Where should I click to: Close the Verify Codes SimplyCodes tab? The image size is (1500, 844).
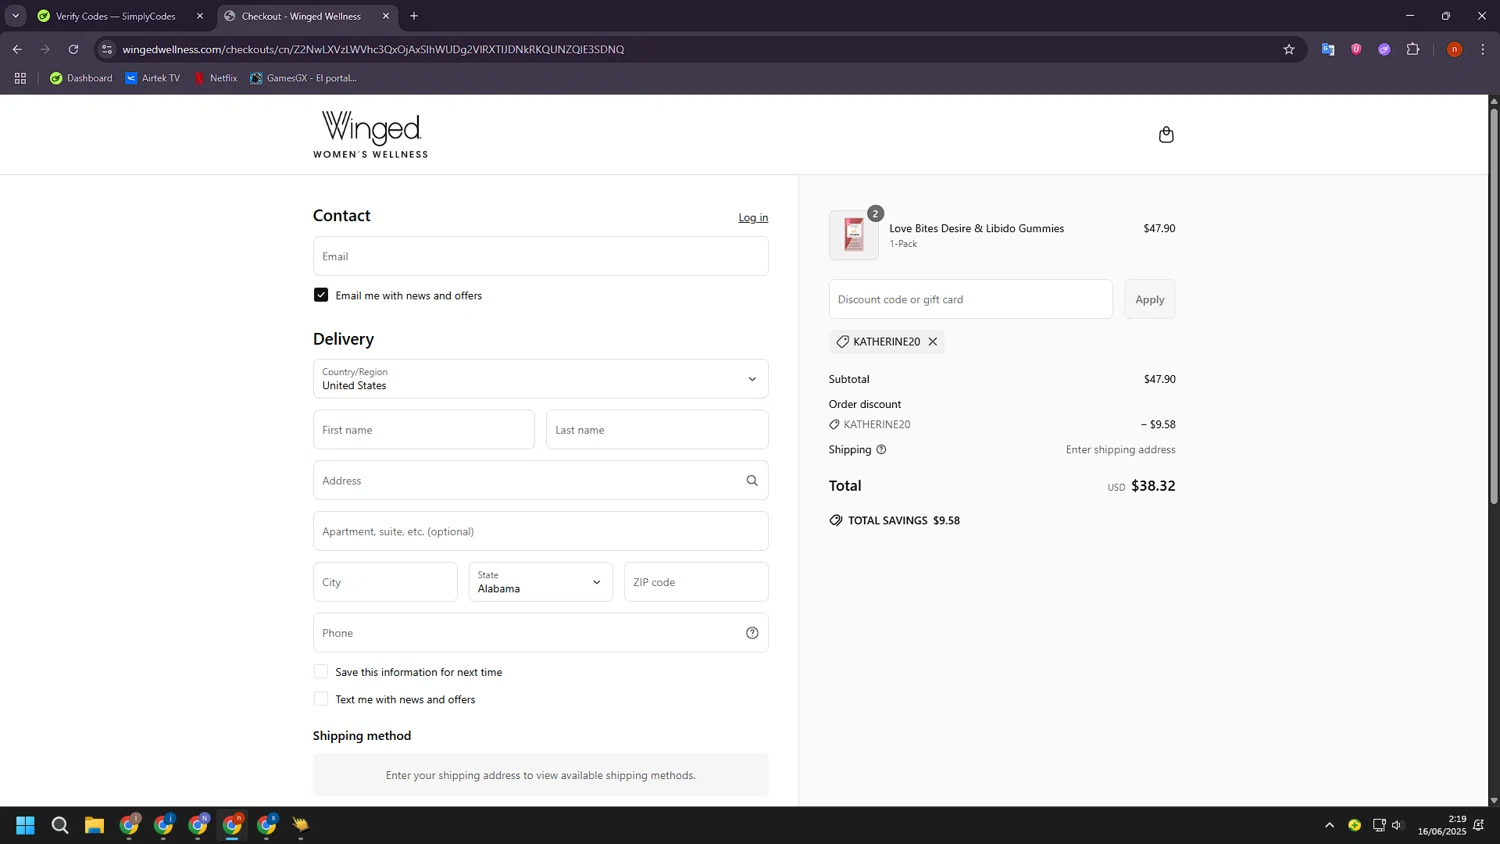coord(200,16)
